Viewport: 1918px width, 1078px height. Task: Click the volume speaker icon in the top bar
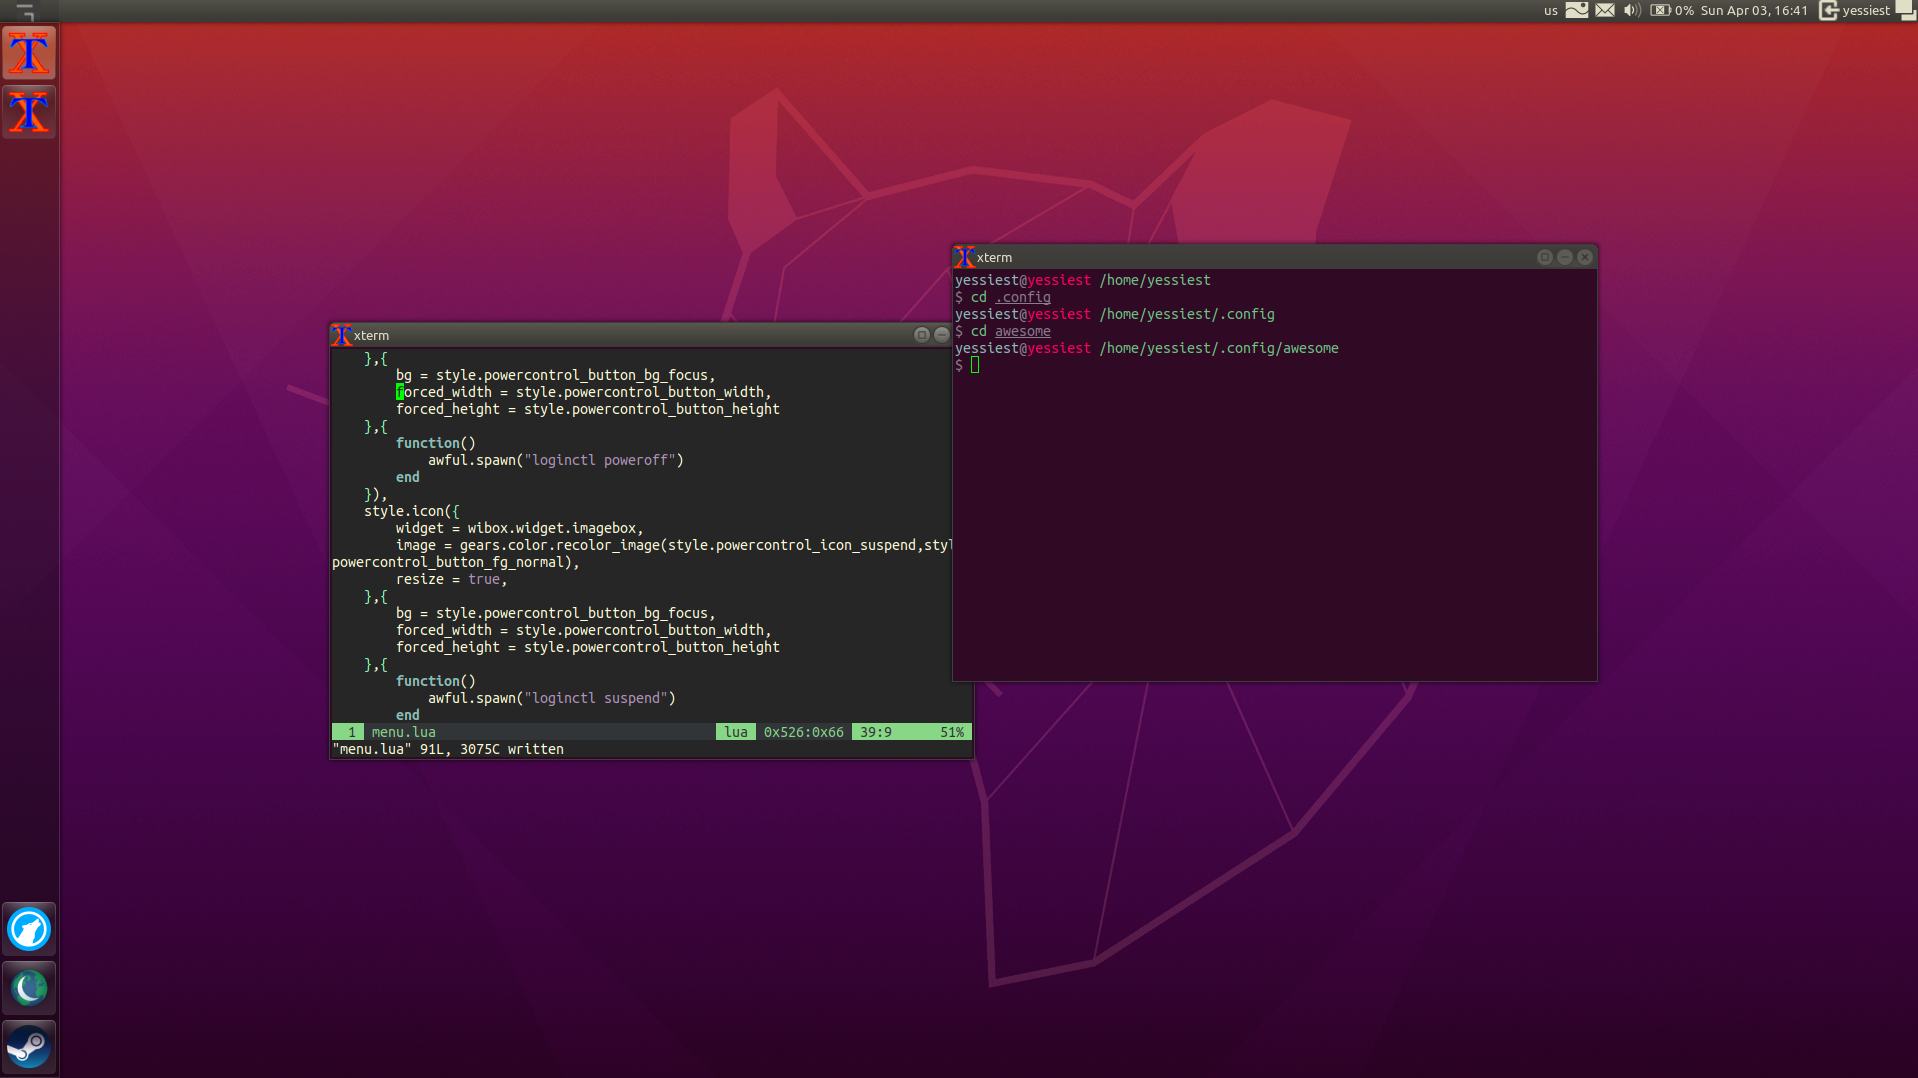[x=1632, y=10]
